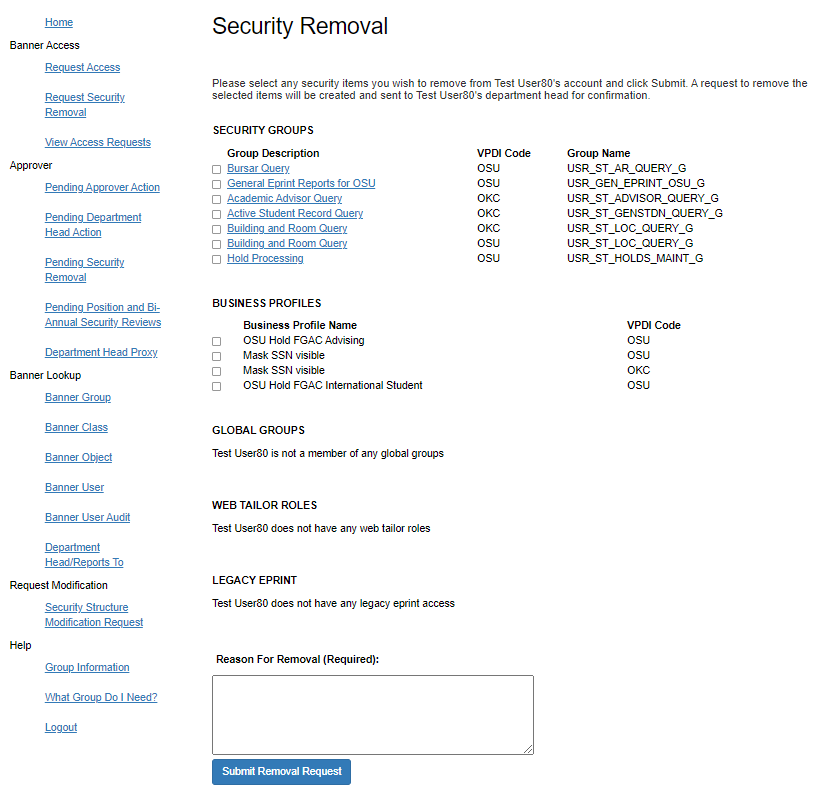Select the General Eprint Reports for OSU checkbox
The height and width of the screenshot is (792, 813).
(x=216, y=183)
